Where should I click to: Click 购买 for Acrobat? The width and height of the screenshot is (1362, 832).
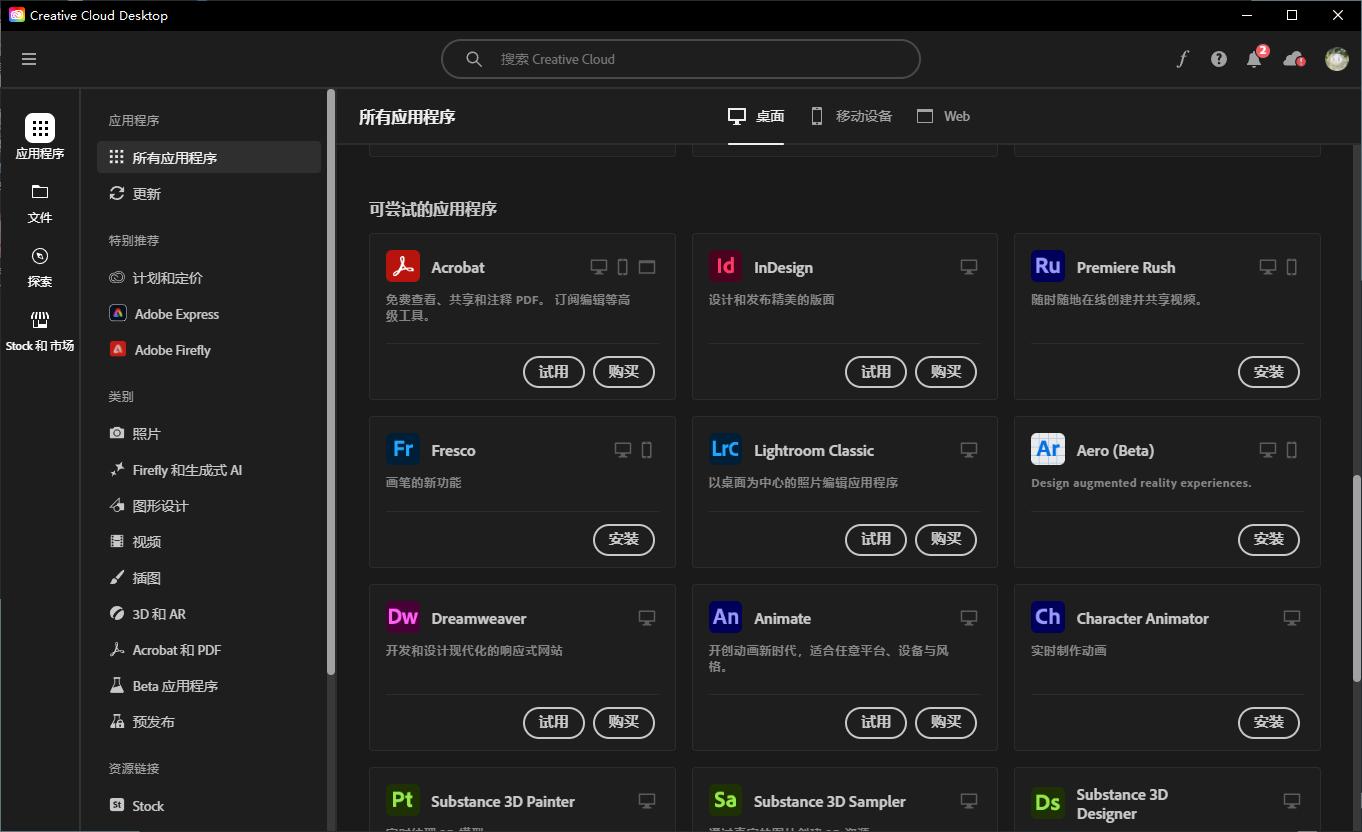(x=623, y=371)
